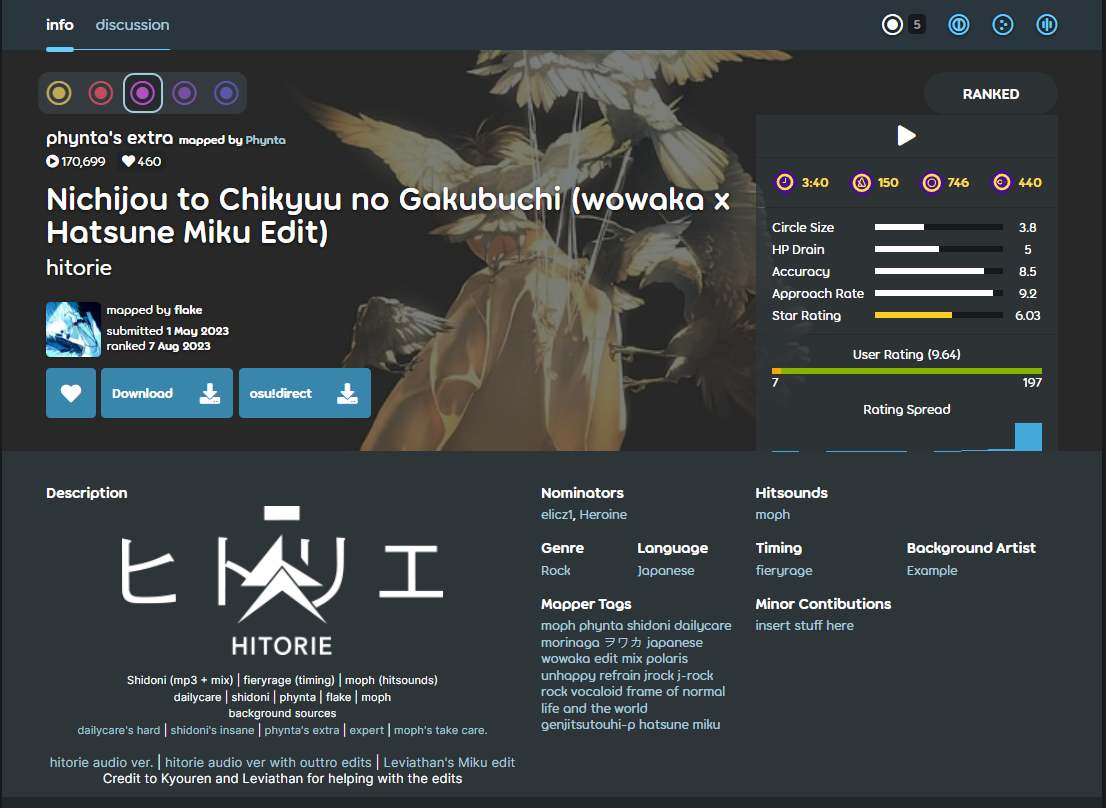Viewport: 1106px width, 808px height.
Task: Open hitsounder moph's link
Action: click(772, 515)
